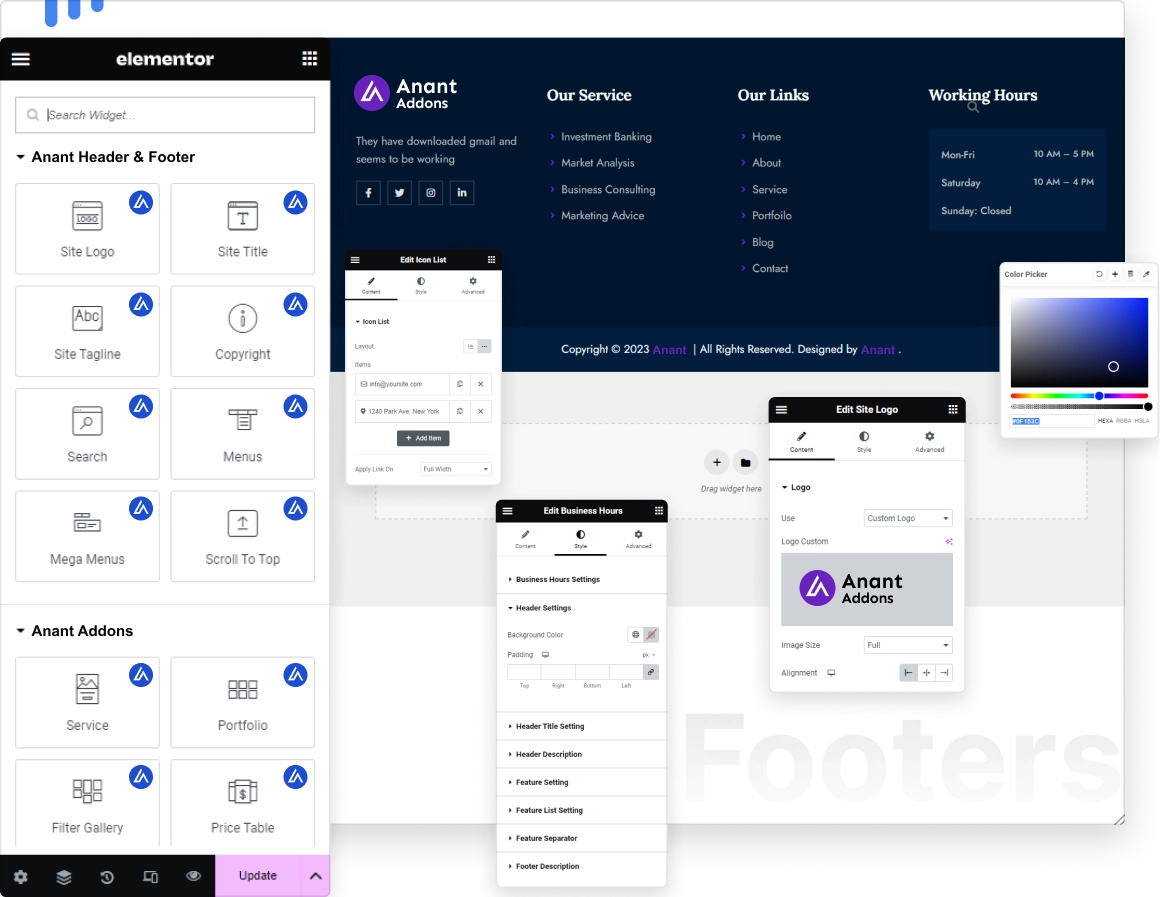Select the Service widget
The height and width of the screenshot is (897, 1160).
click(87, 702)
